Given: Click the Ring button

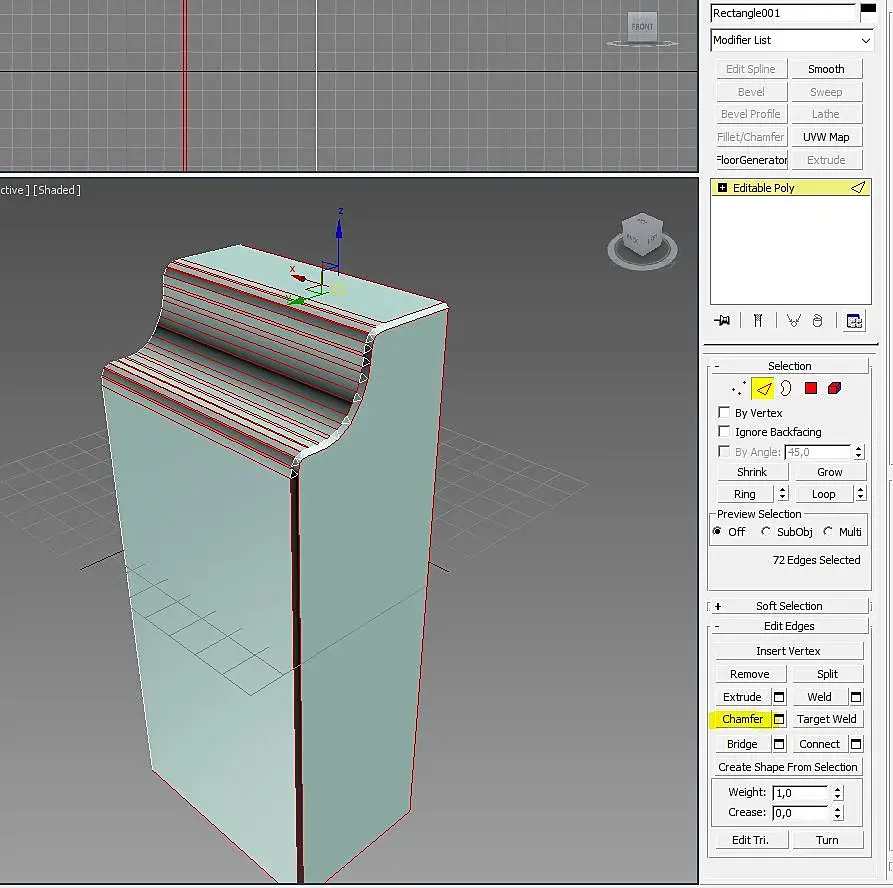Looking at the screenshot, I should [x=744, y=494].
